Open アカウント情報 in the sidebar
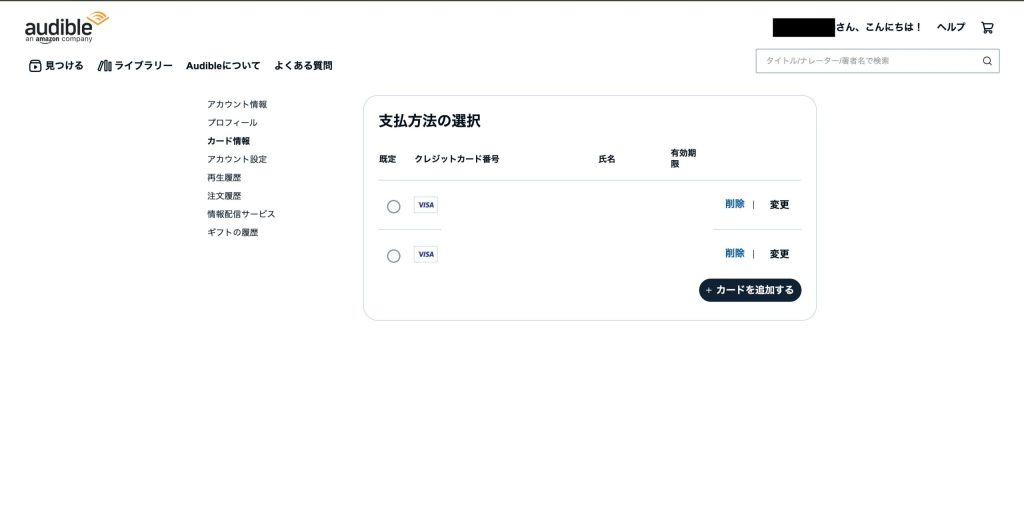The width and height of the screenshot is (1024, 517). [x=237, y=104]
